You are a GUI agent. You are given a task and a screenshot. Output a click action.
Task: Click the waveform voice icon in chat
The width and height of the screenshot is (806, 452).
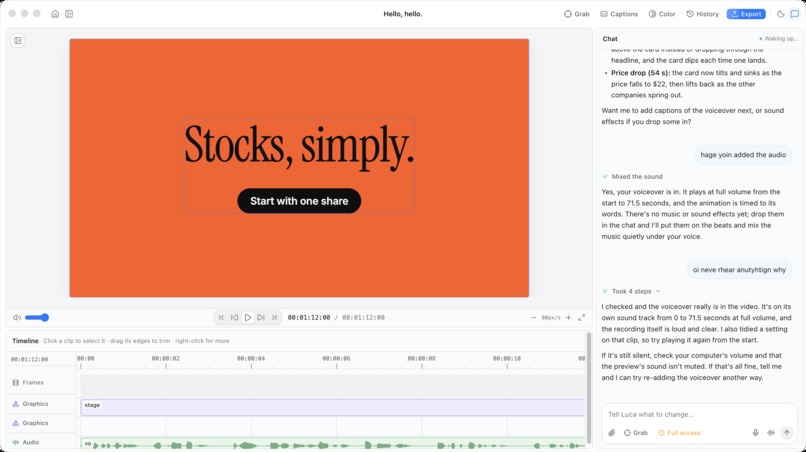(771, 433)
